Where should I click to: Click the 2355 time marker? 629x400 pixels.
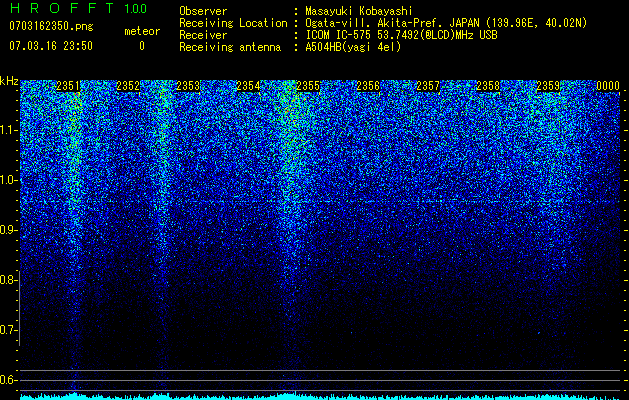[x=308, y=86]
